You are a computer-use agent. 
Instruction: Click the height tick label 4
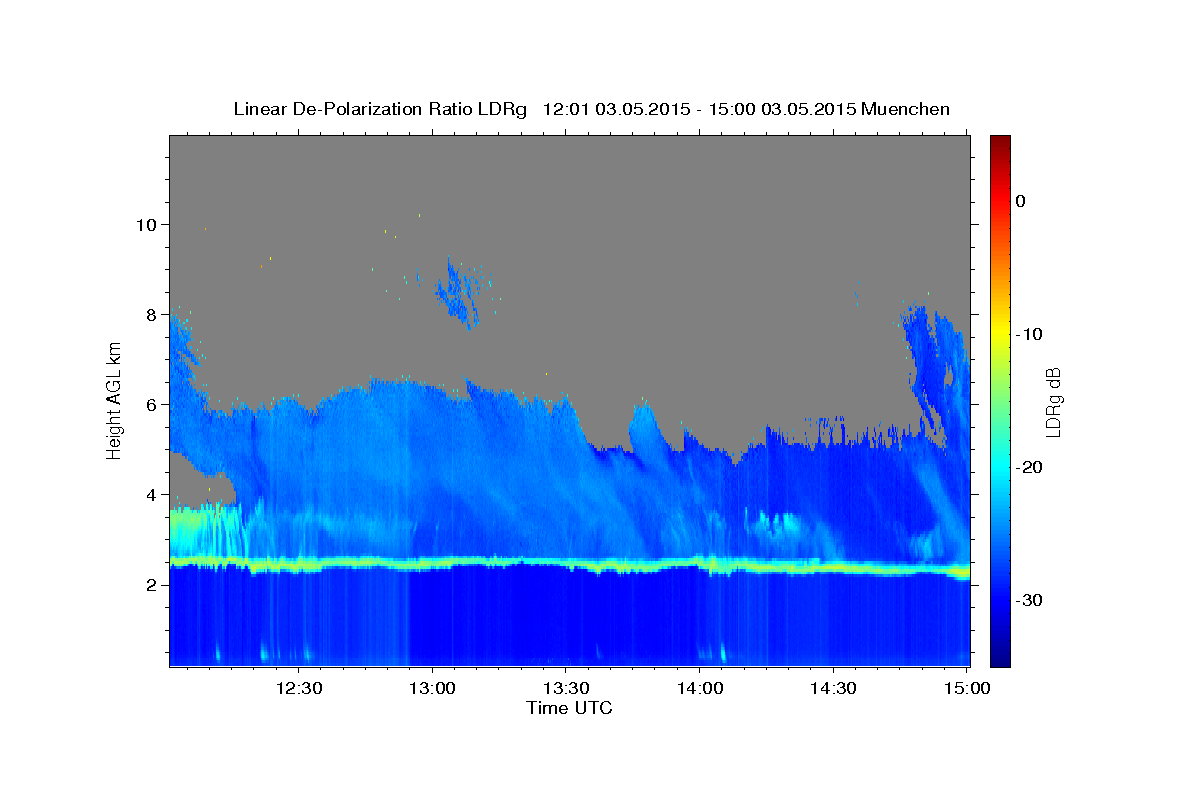(154, 494)
